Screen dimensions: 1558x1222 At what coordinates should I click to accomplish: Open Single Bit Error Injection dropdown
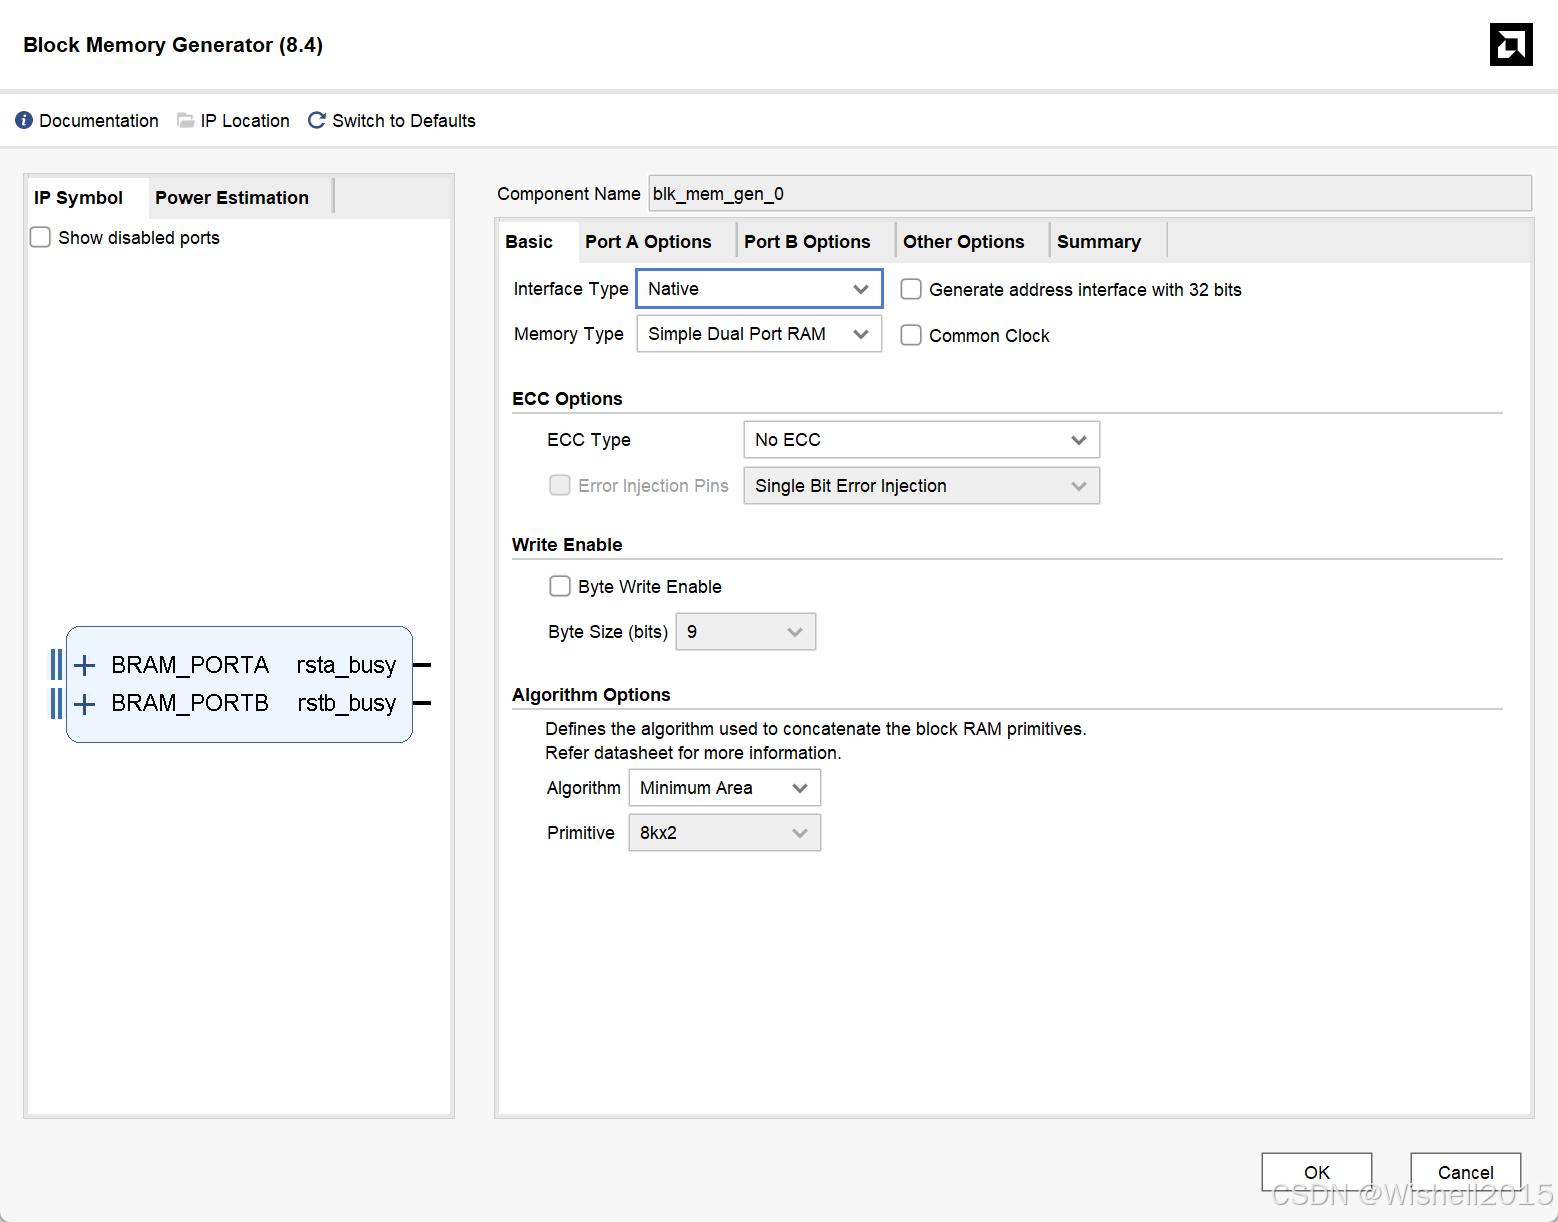coord(922,486)
